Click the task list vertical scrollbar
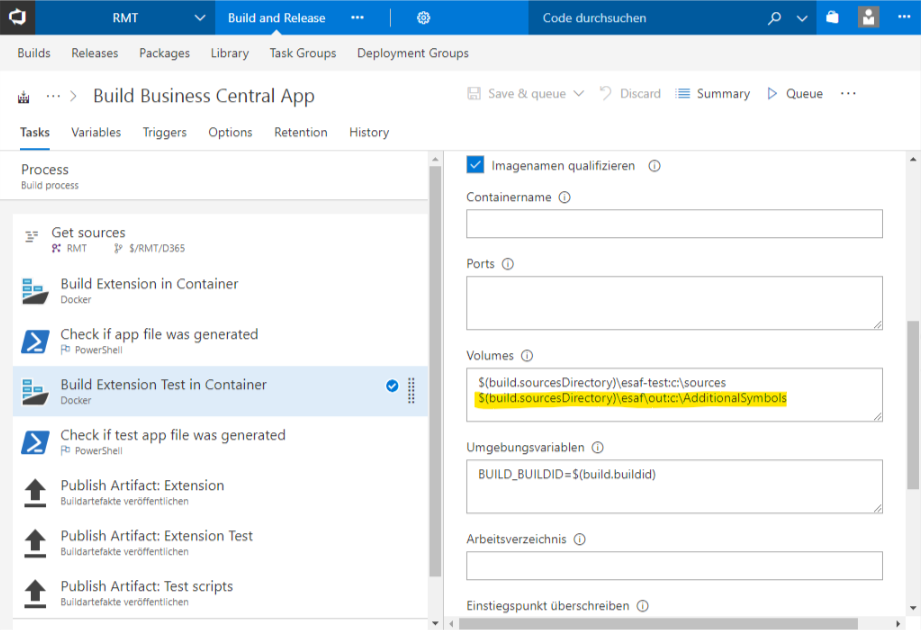This screenshot has width=921, height=630. tap(435, 371)
